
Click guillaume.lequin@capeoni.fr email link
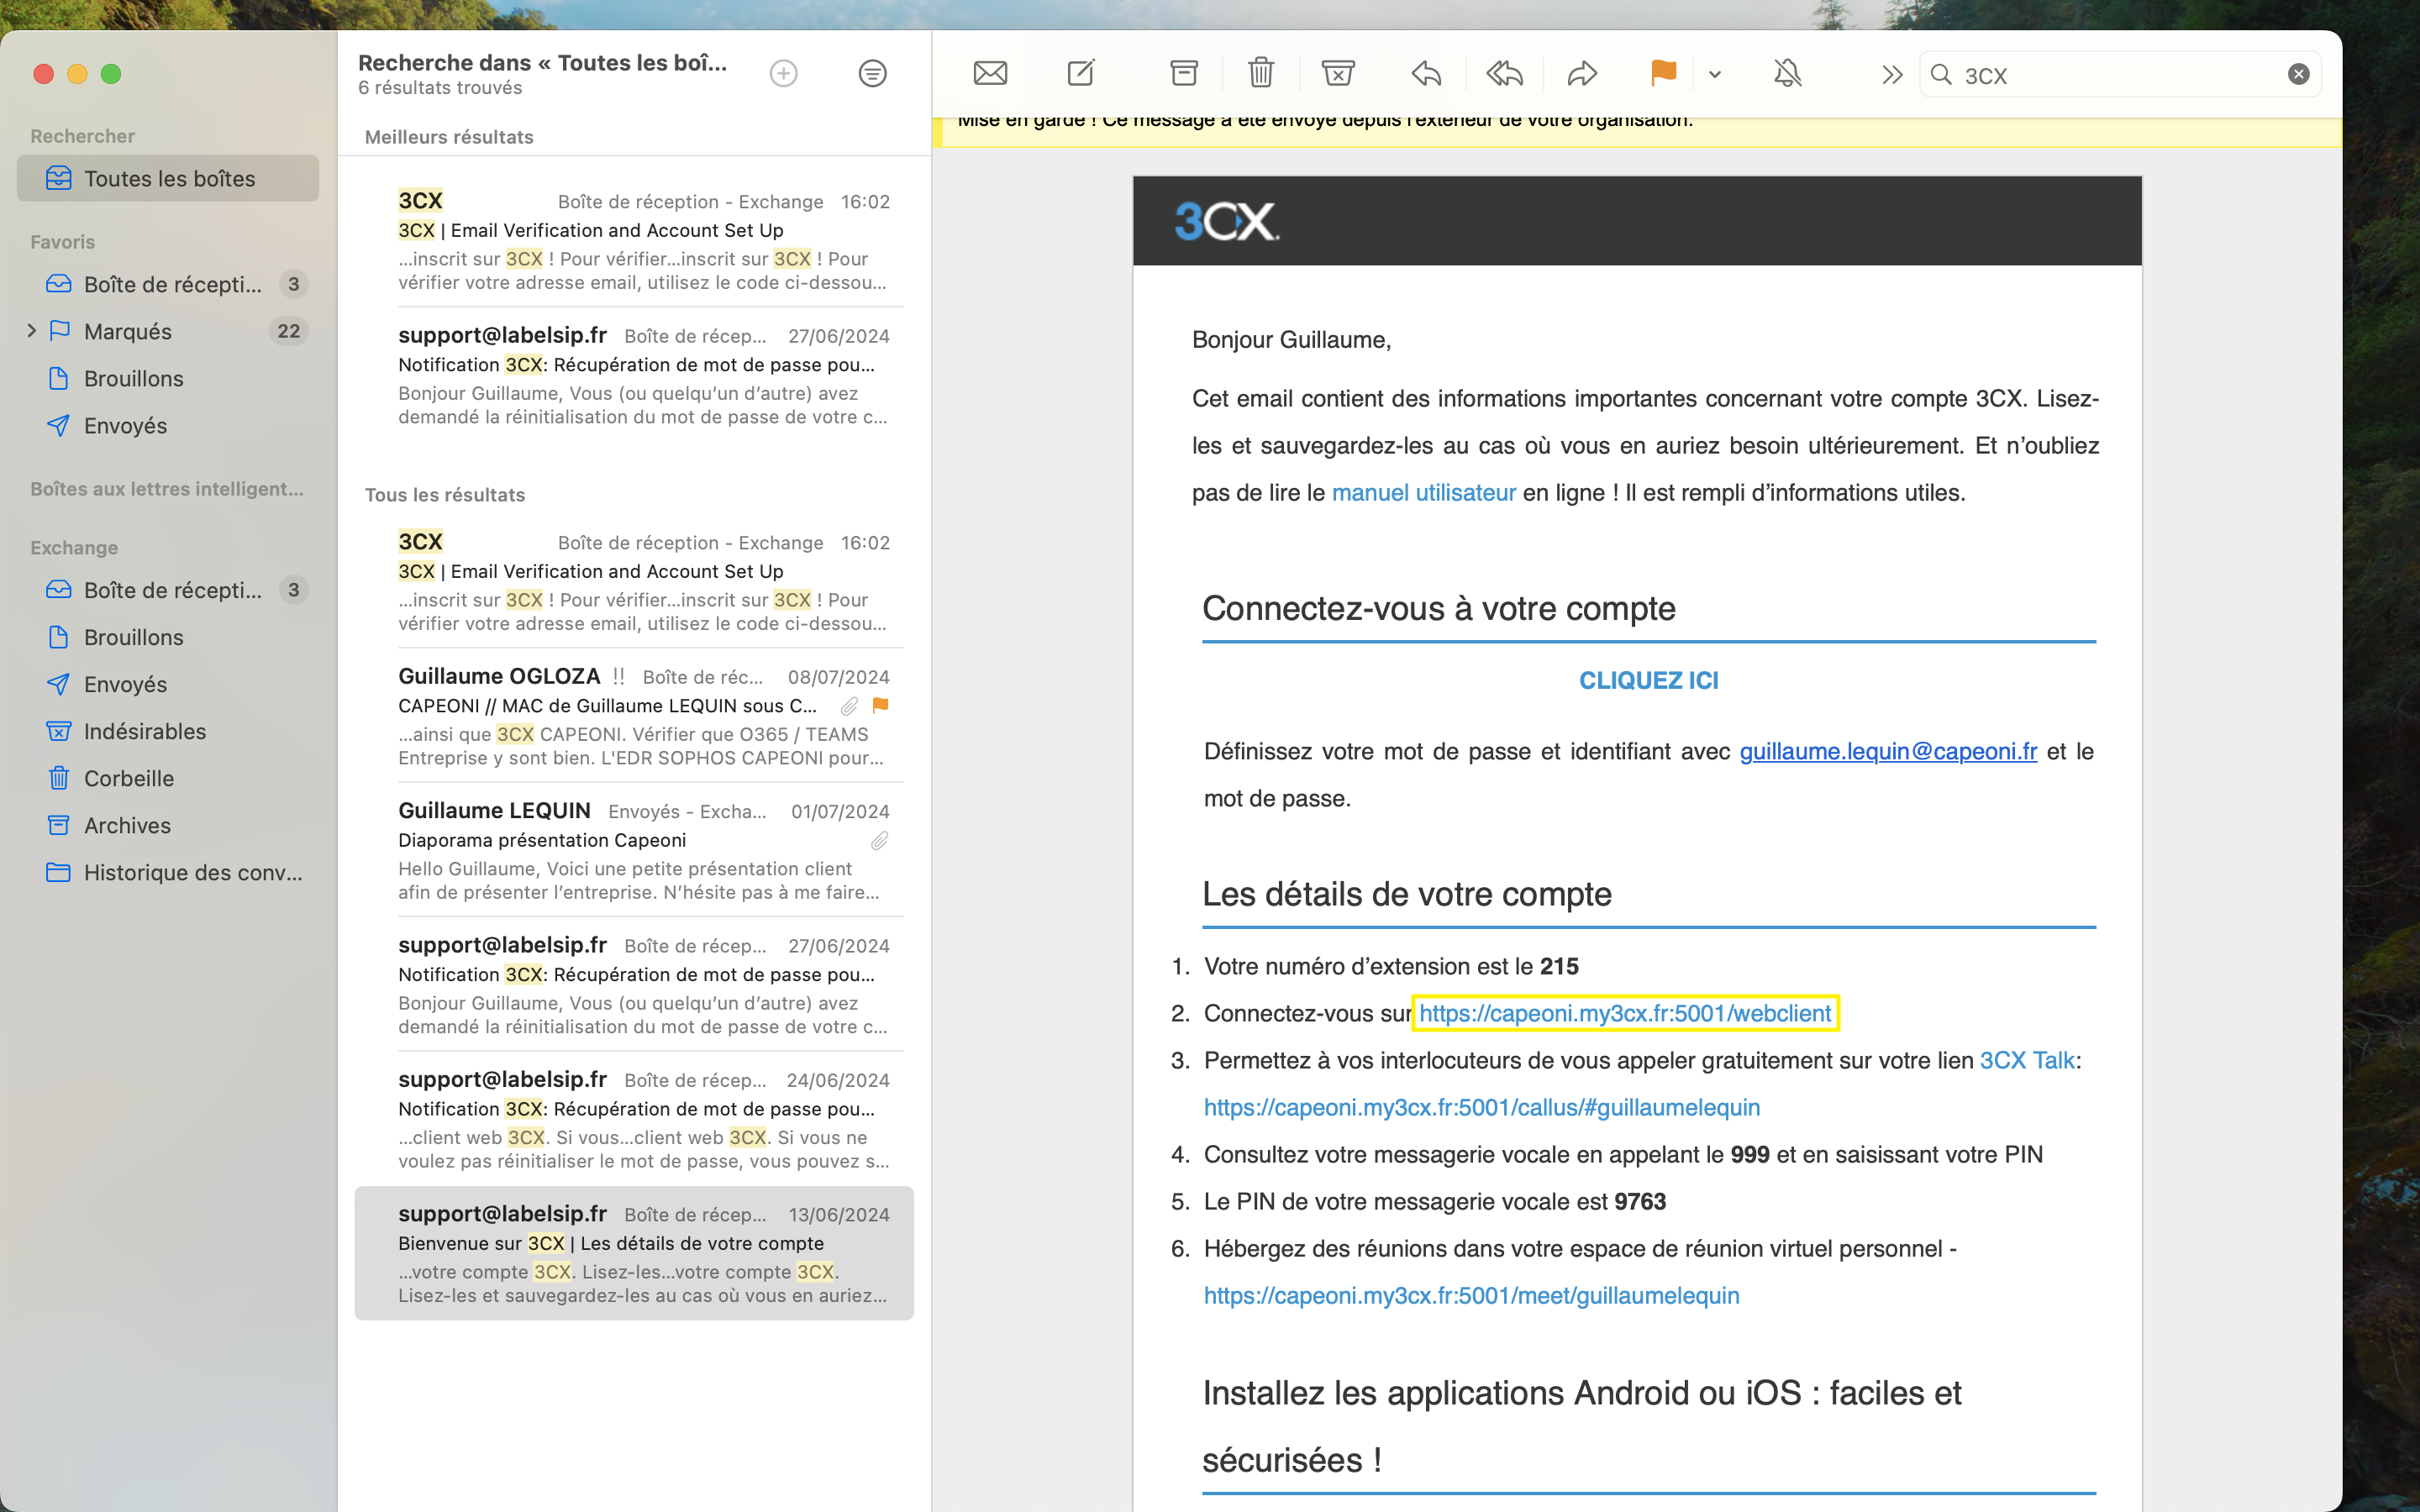click(x=1888, y=752)
